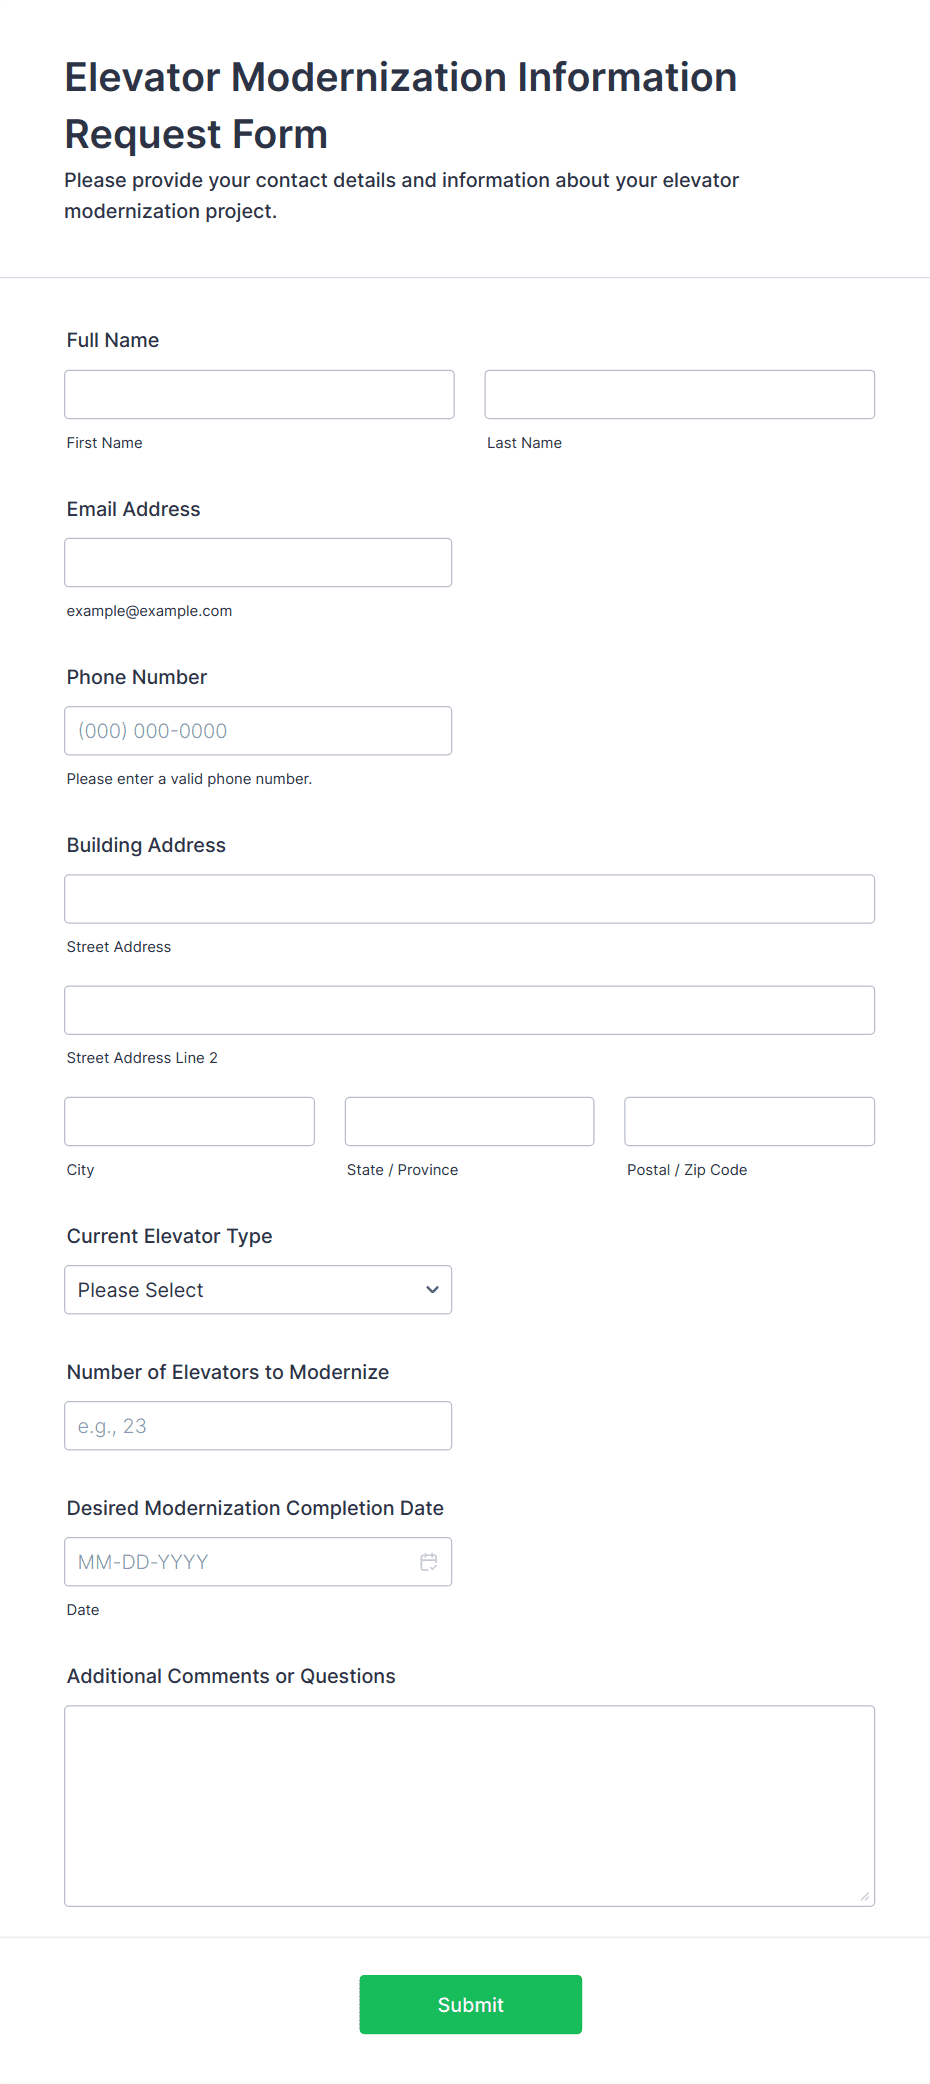Focus the Street Address input

pyautogui.click(x=469, y=899)
